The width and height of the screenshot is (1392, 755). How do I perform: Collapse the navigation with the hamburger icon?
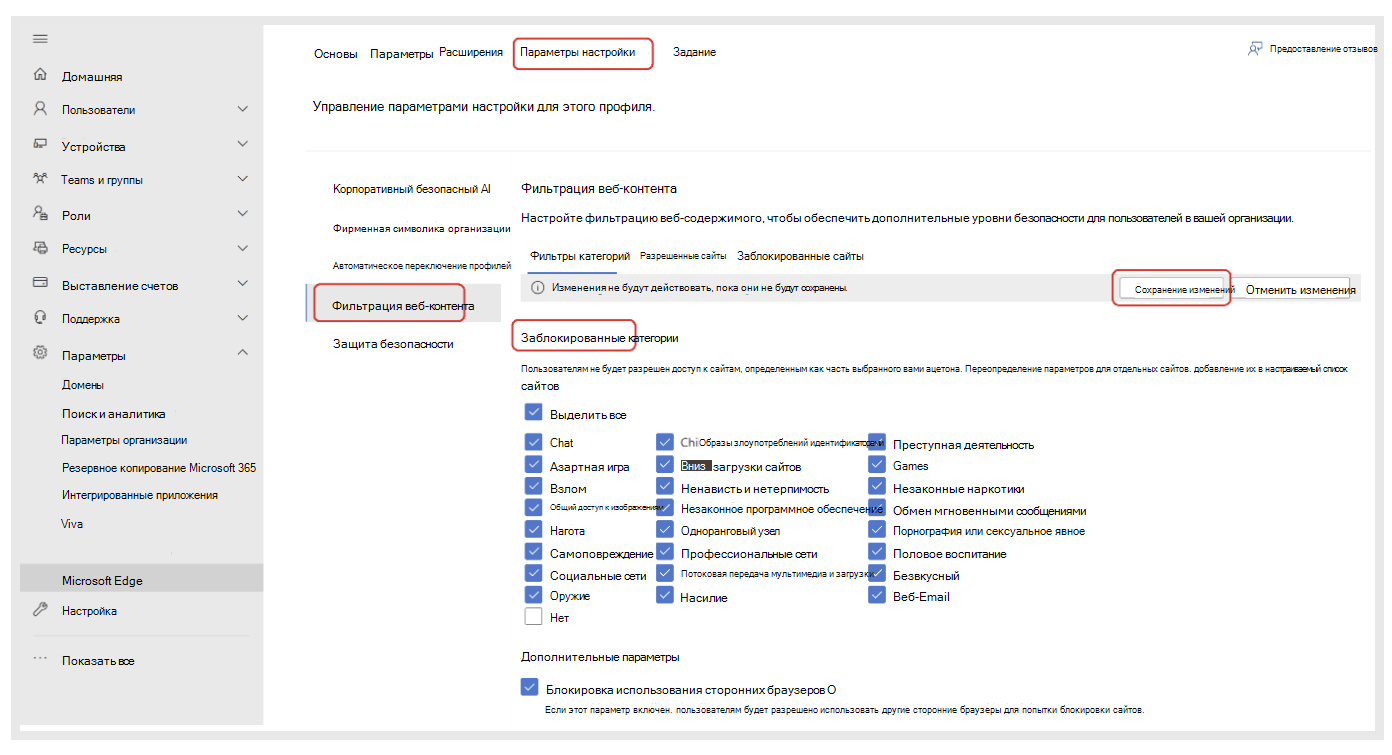coord(40,39)
